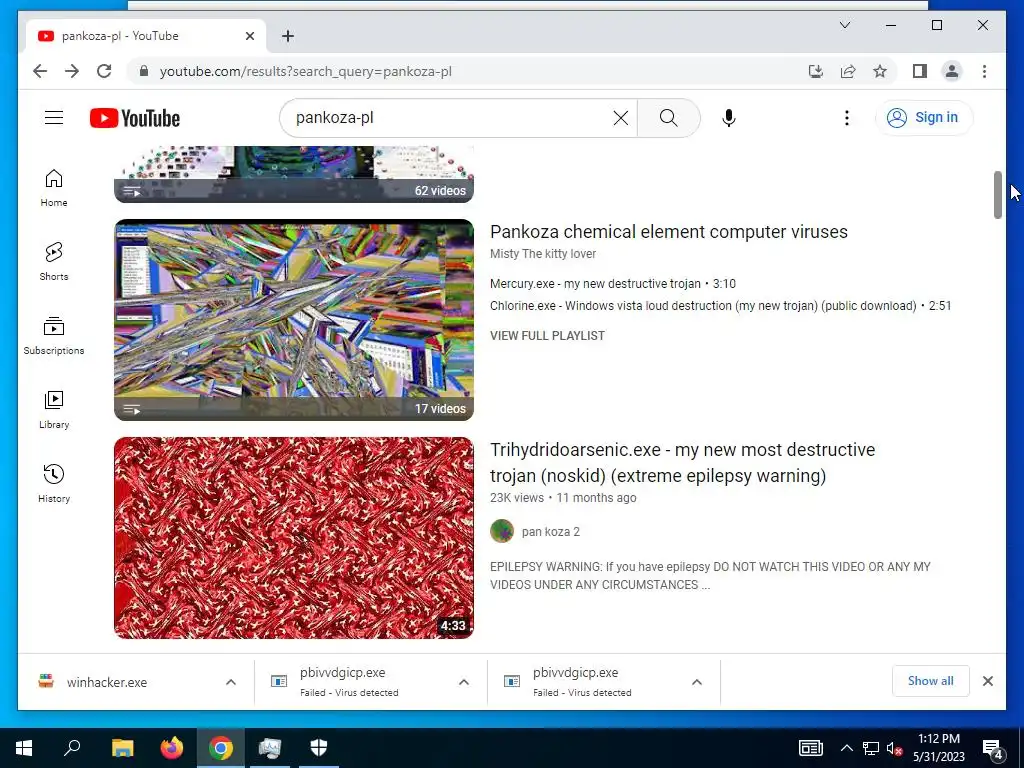
Task: Open the YouTube guide hamburger menu
Action: pyautogui.click(x=54, y=118)
